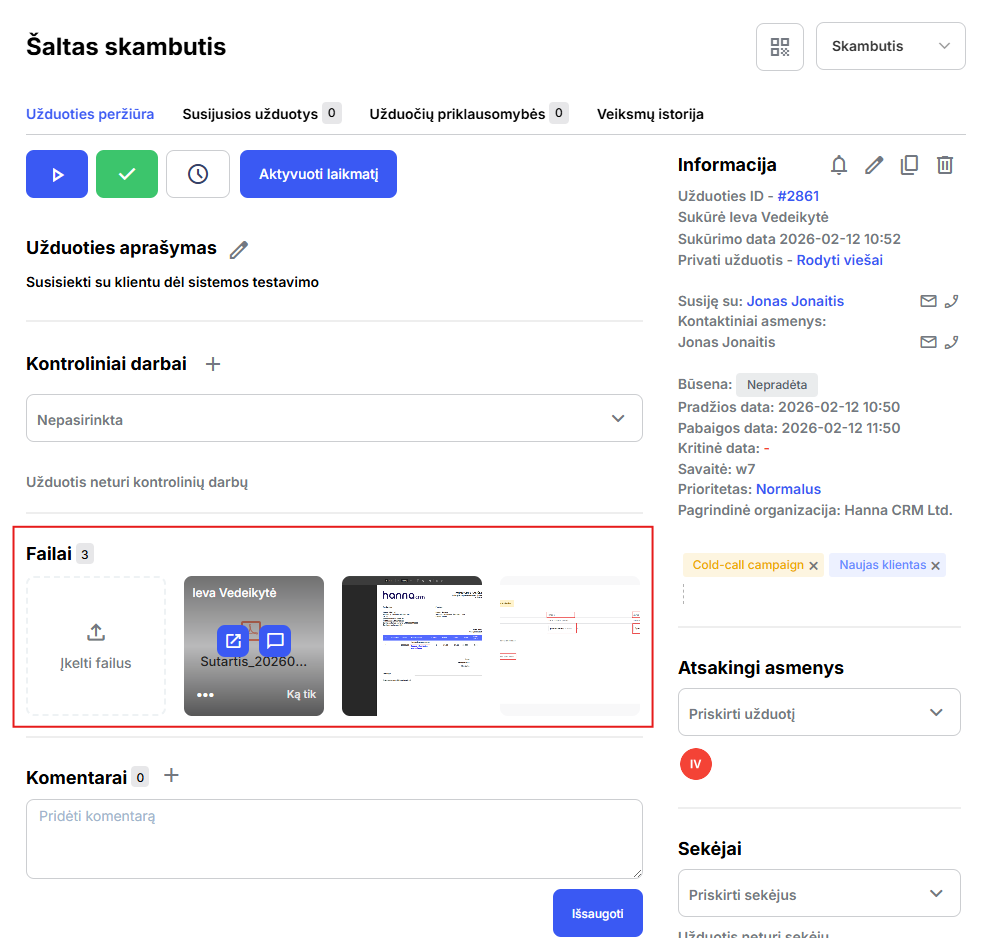Duplicate the task with copy icon
Viewport: 996px width, 938px height.
pyautogui.click(x=910, y=165)
